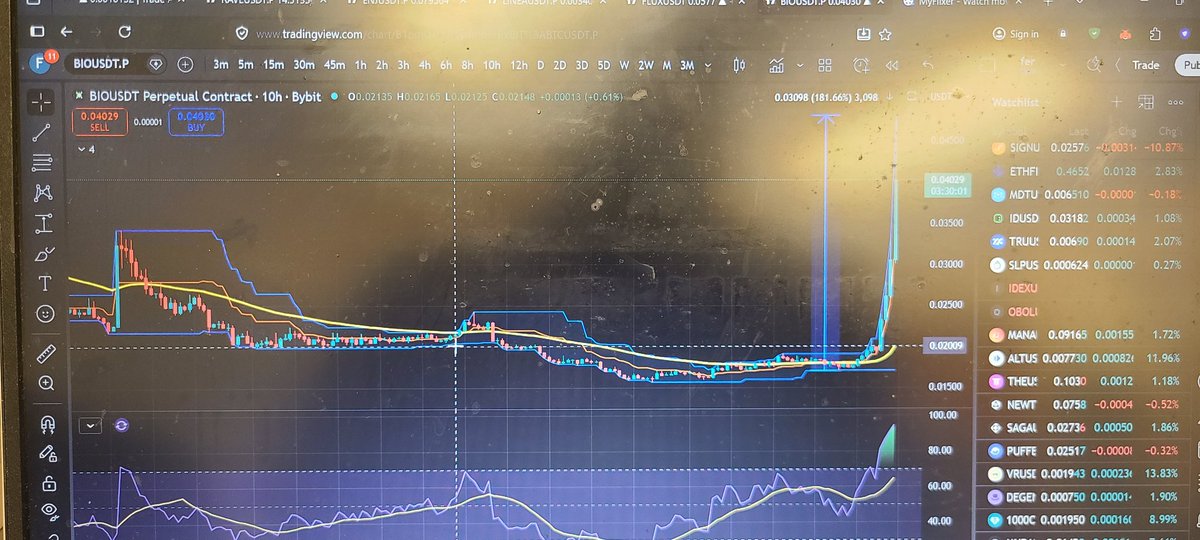Select the ruler measure tool

click(46, 353)
